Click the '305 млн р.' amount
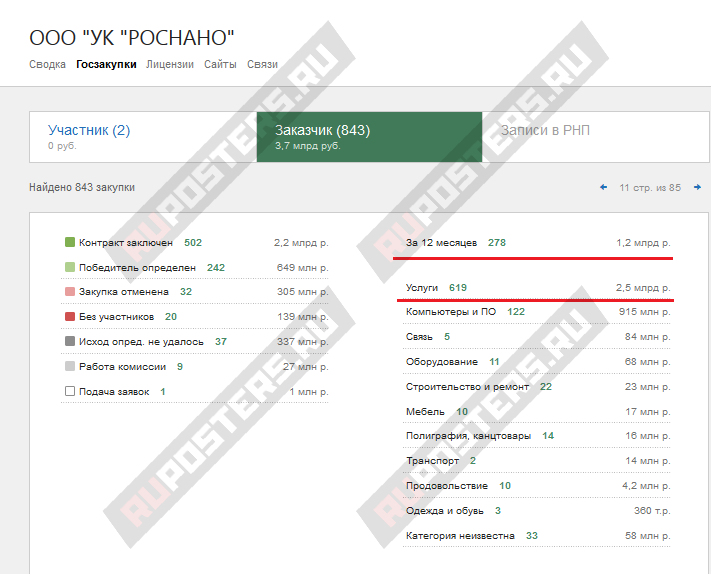 tap(303, 292)
